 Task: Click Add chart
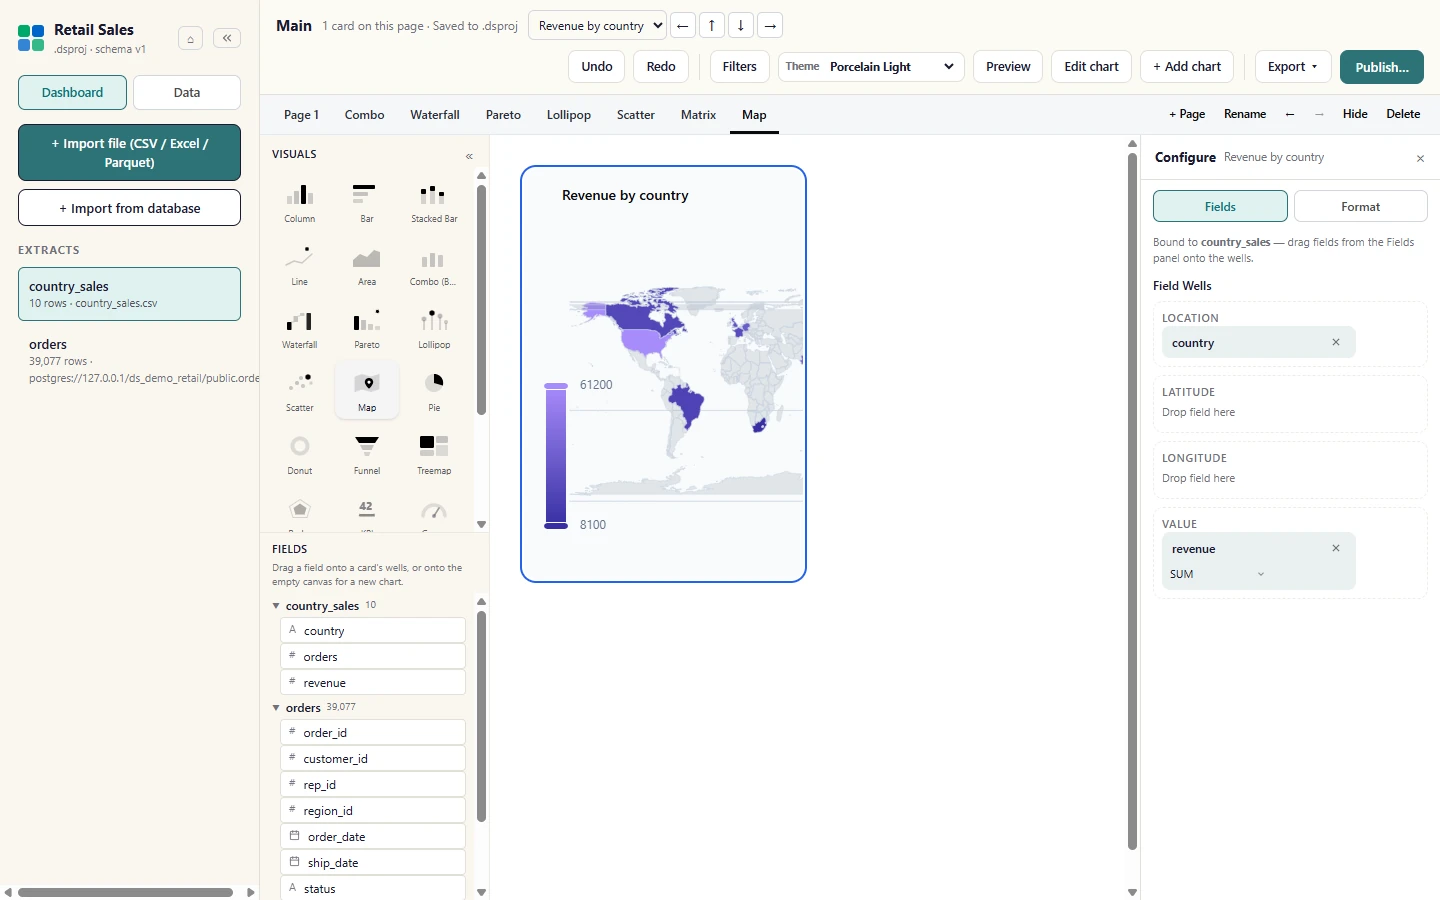(1187, 67)
